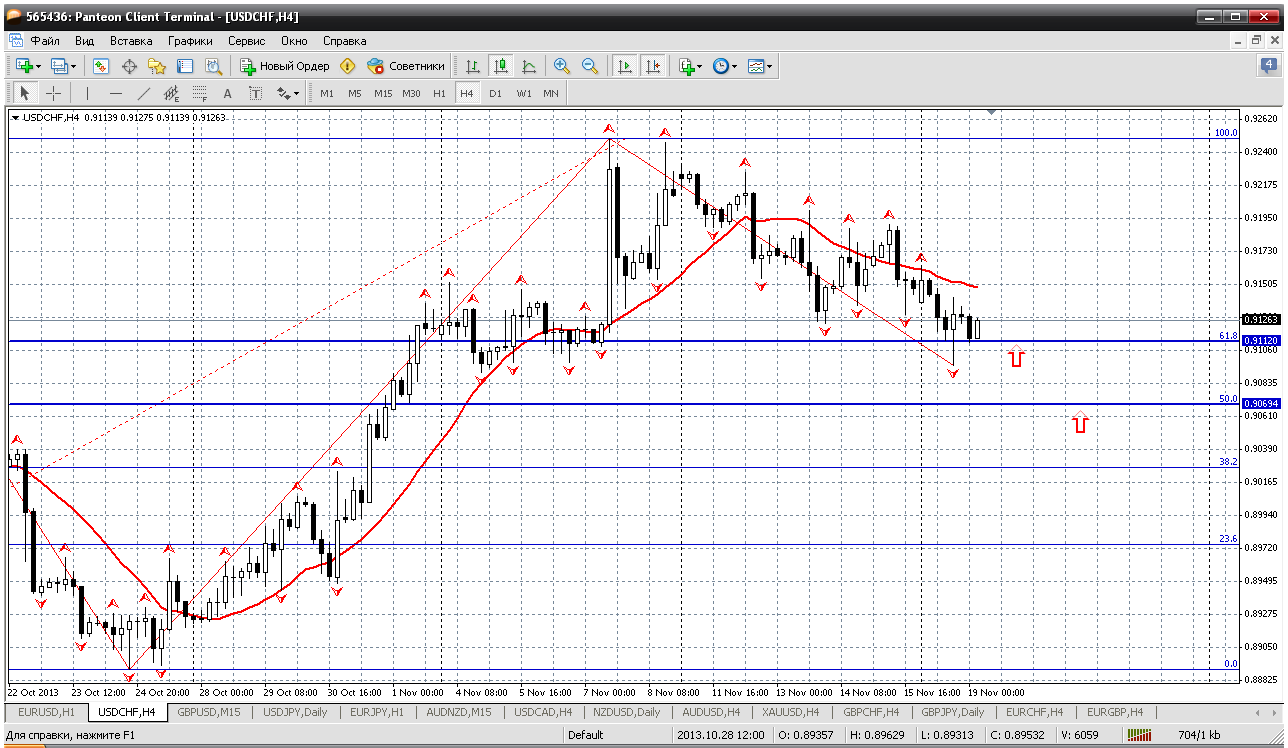1288x748 pixels.
Task: Open the Navigator star-folder icon
Action: [157, 66]
